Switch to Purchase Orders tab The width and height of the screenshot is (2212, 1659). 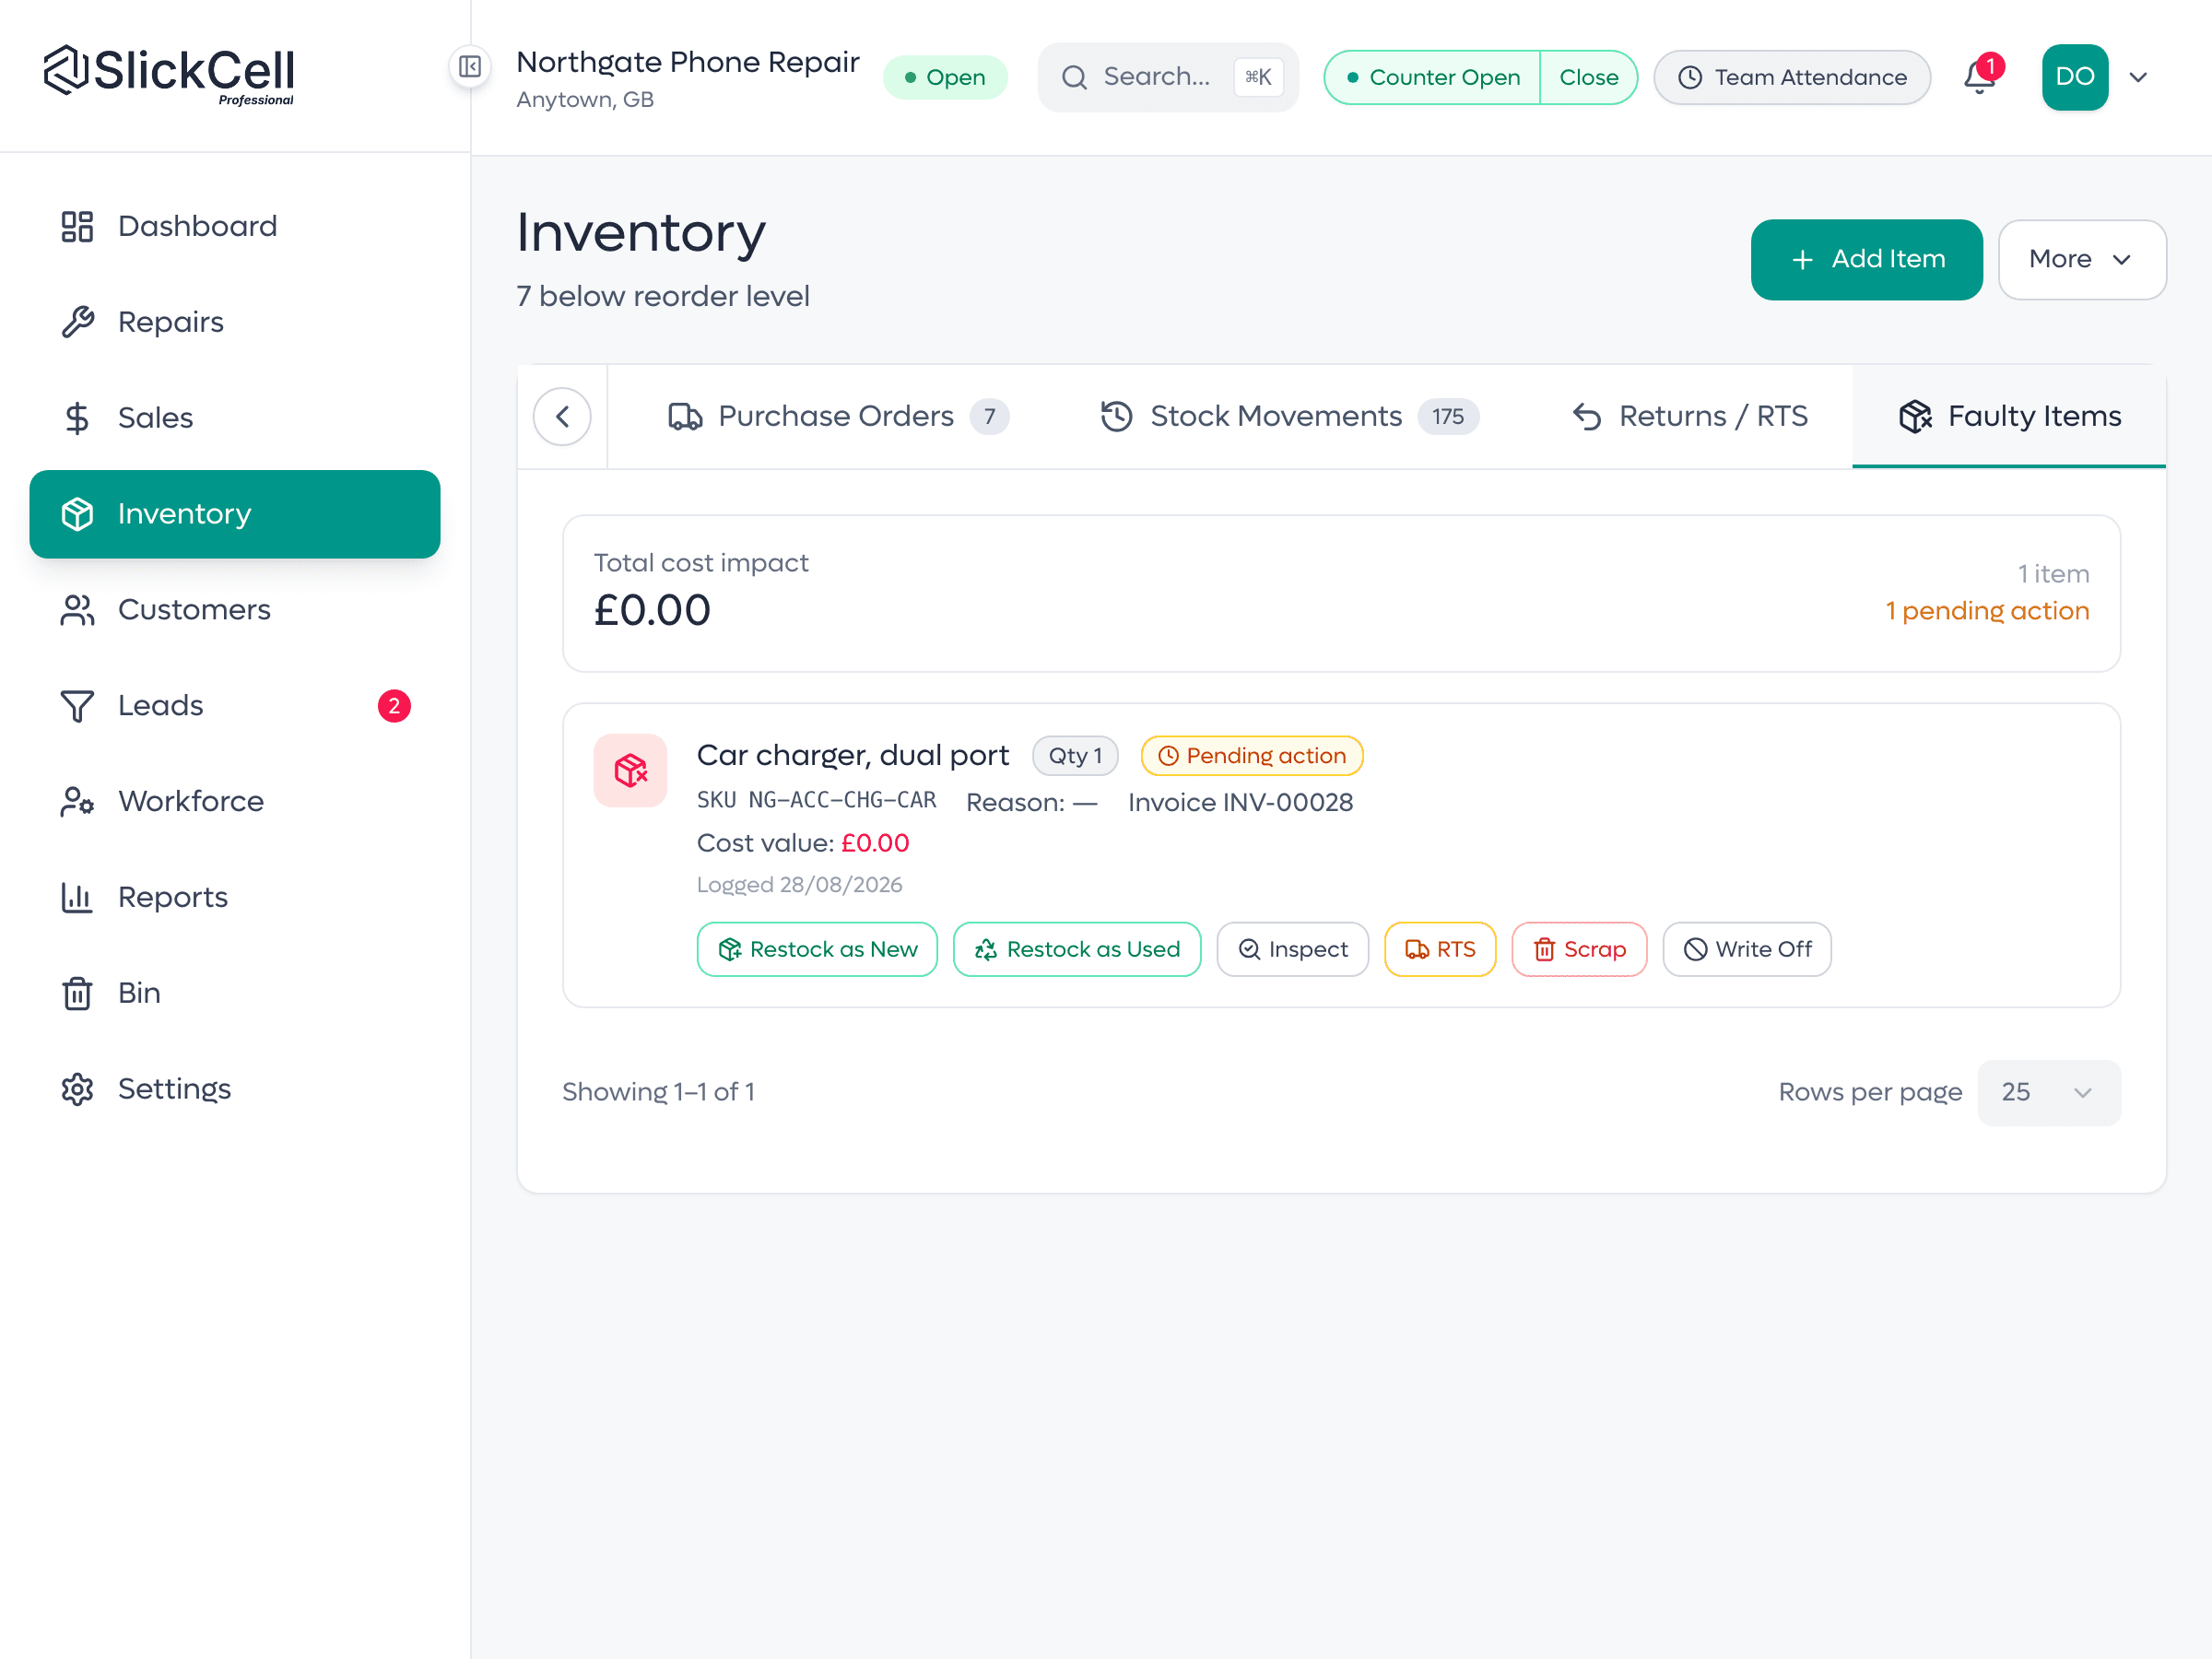click(x=838, y=416)
